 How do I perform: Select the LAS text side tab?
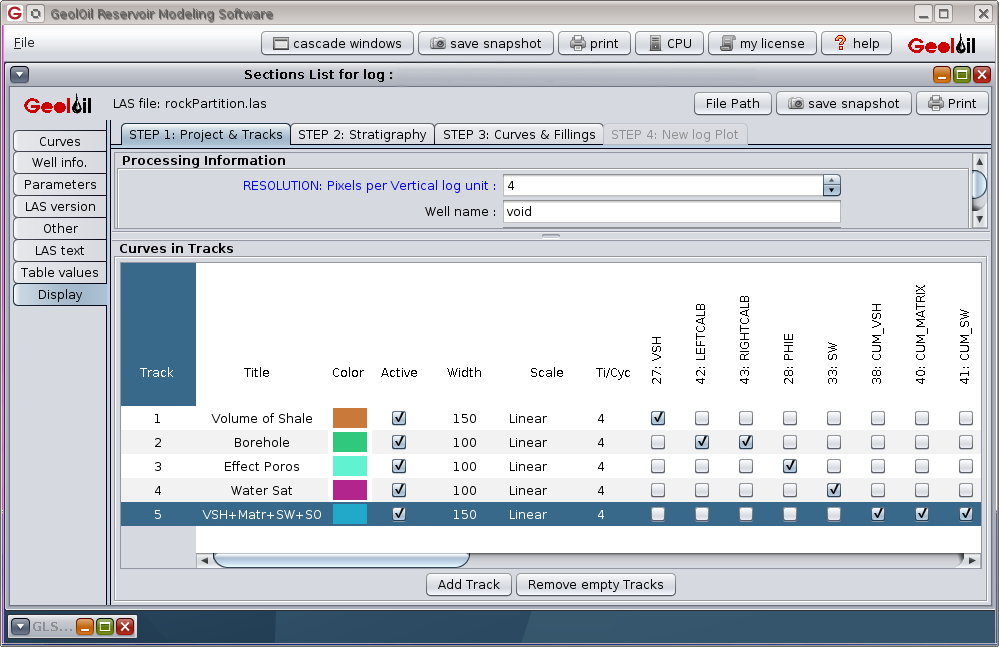60,250
